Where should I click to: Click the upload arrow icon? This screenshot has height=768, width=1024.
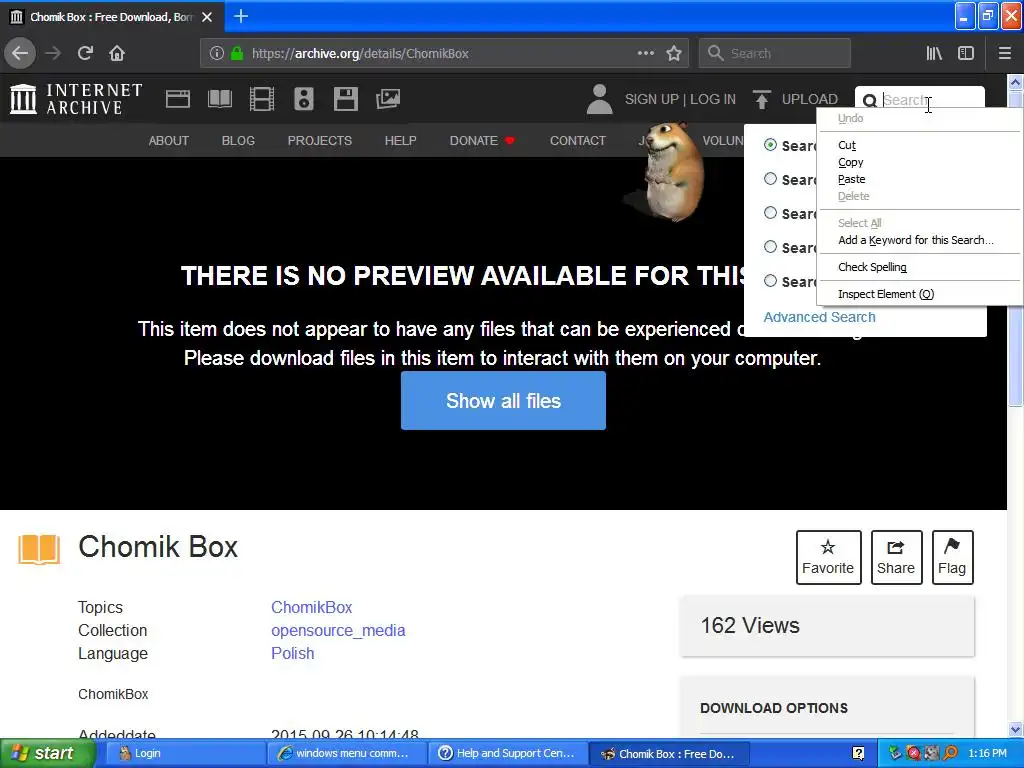(761, 99)
